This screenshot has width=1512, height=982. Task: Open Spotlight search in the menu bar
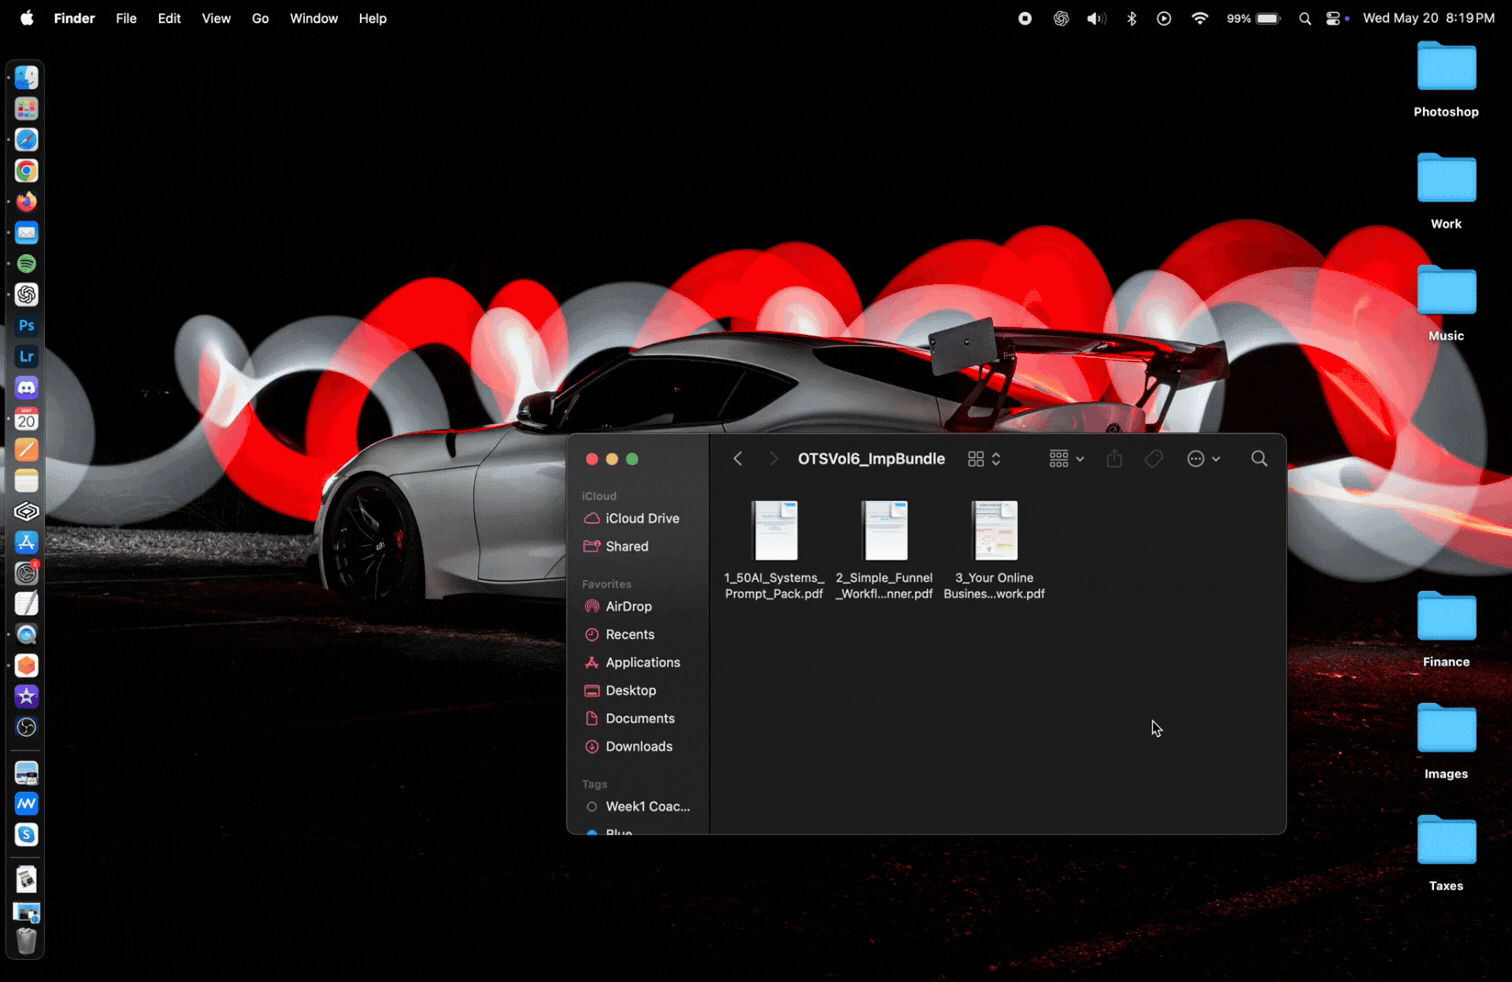1305,18
